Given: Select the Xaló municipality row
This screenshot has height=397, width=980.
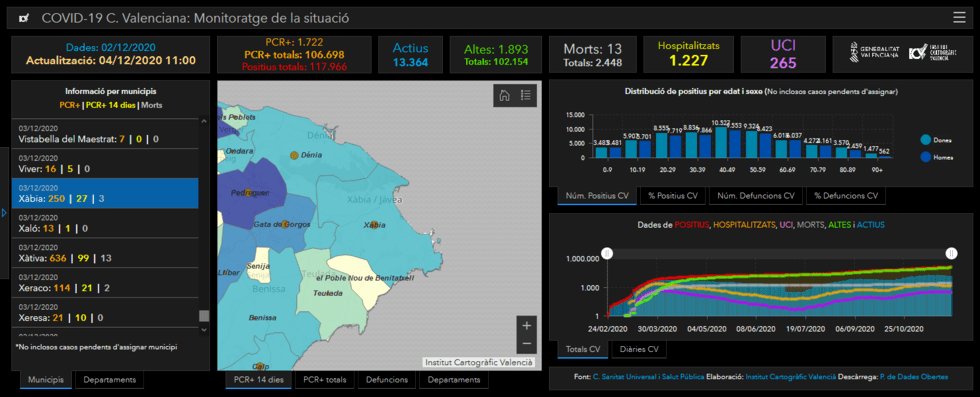Looking at the screenshot, I should (105, 223).
